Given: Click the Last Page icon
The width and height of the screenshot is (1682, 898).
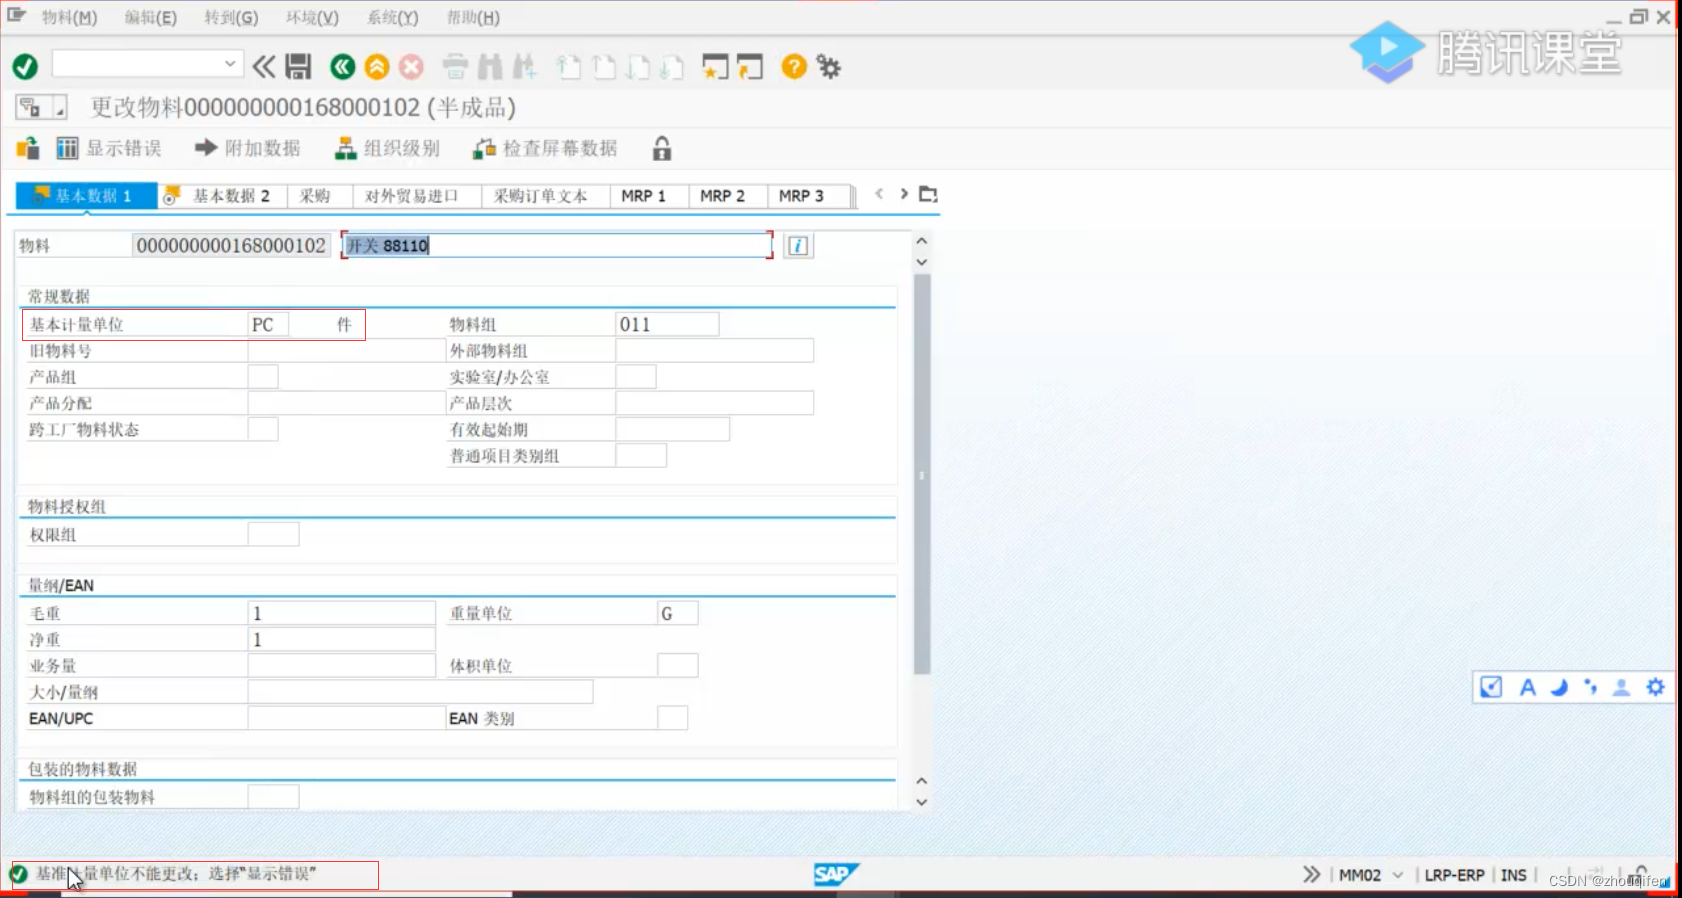Looking at the screenshot, I should click(x=671, y=67).
